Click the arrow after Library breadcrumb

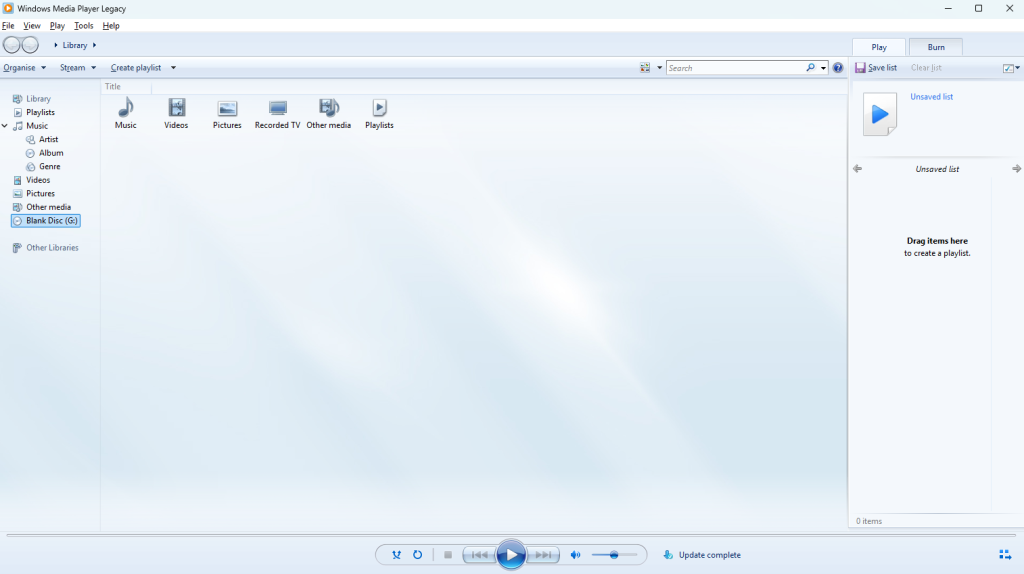[95, 46]
